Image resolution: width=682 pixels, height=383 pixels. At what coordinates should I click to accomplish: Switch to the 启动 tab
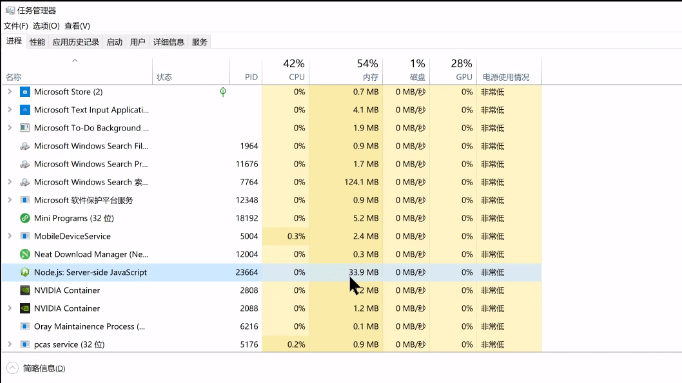pos(114,42)
